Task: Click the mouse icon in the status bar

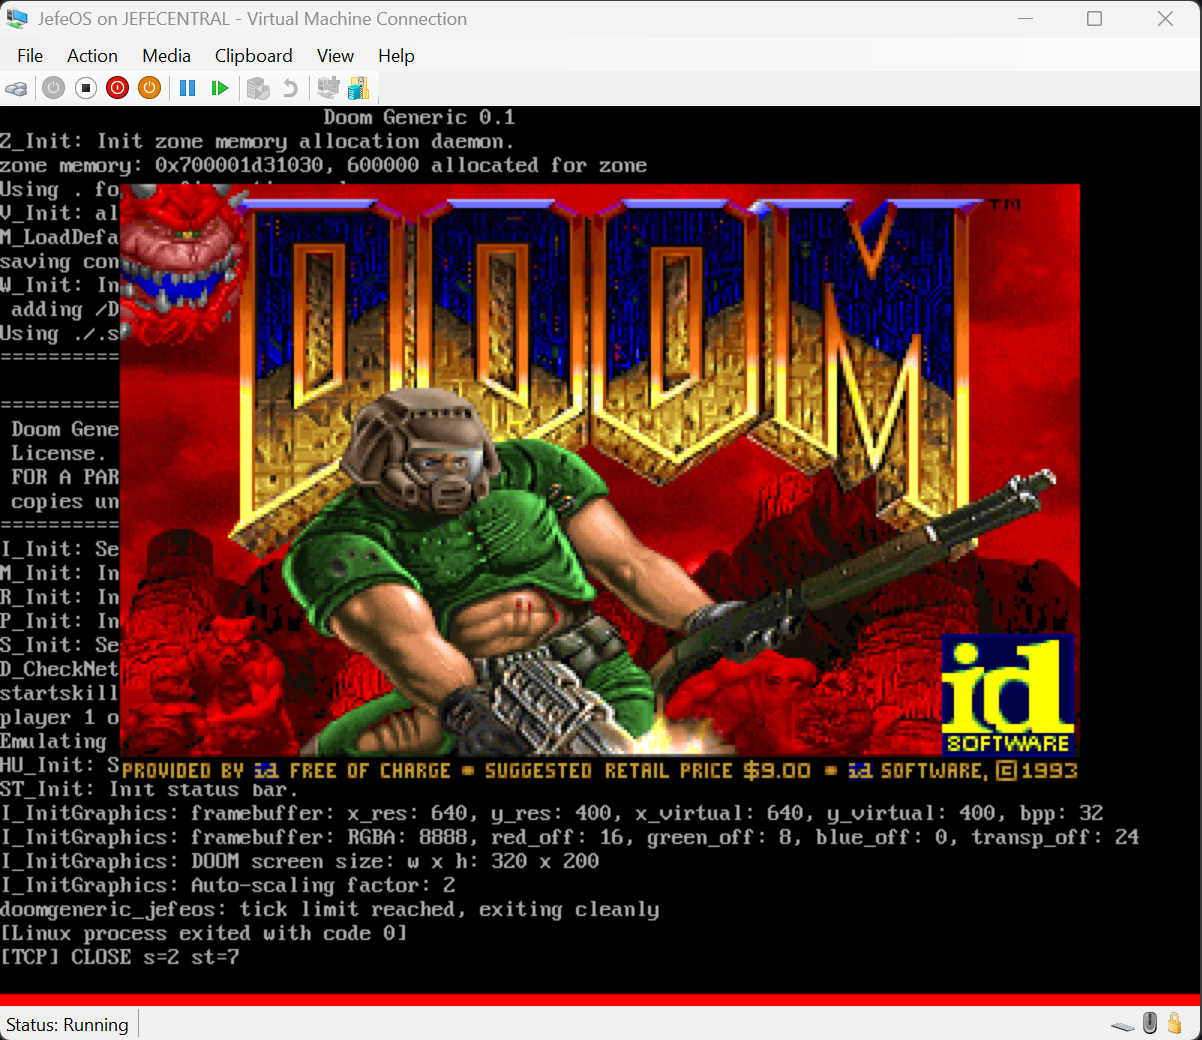Action: (1150, 1023)
